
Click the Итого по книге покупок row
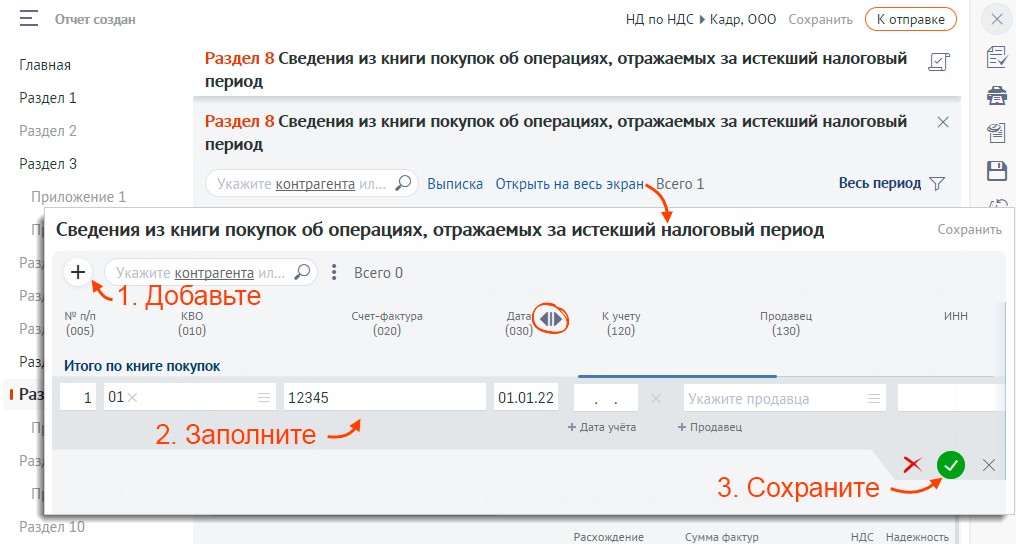[142, 366]
